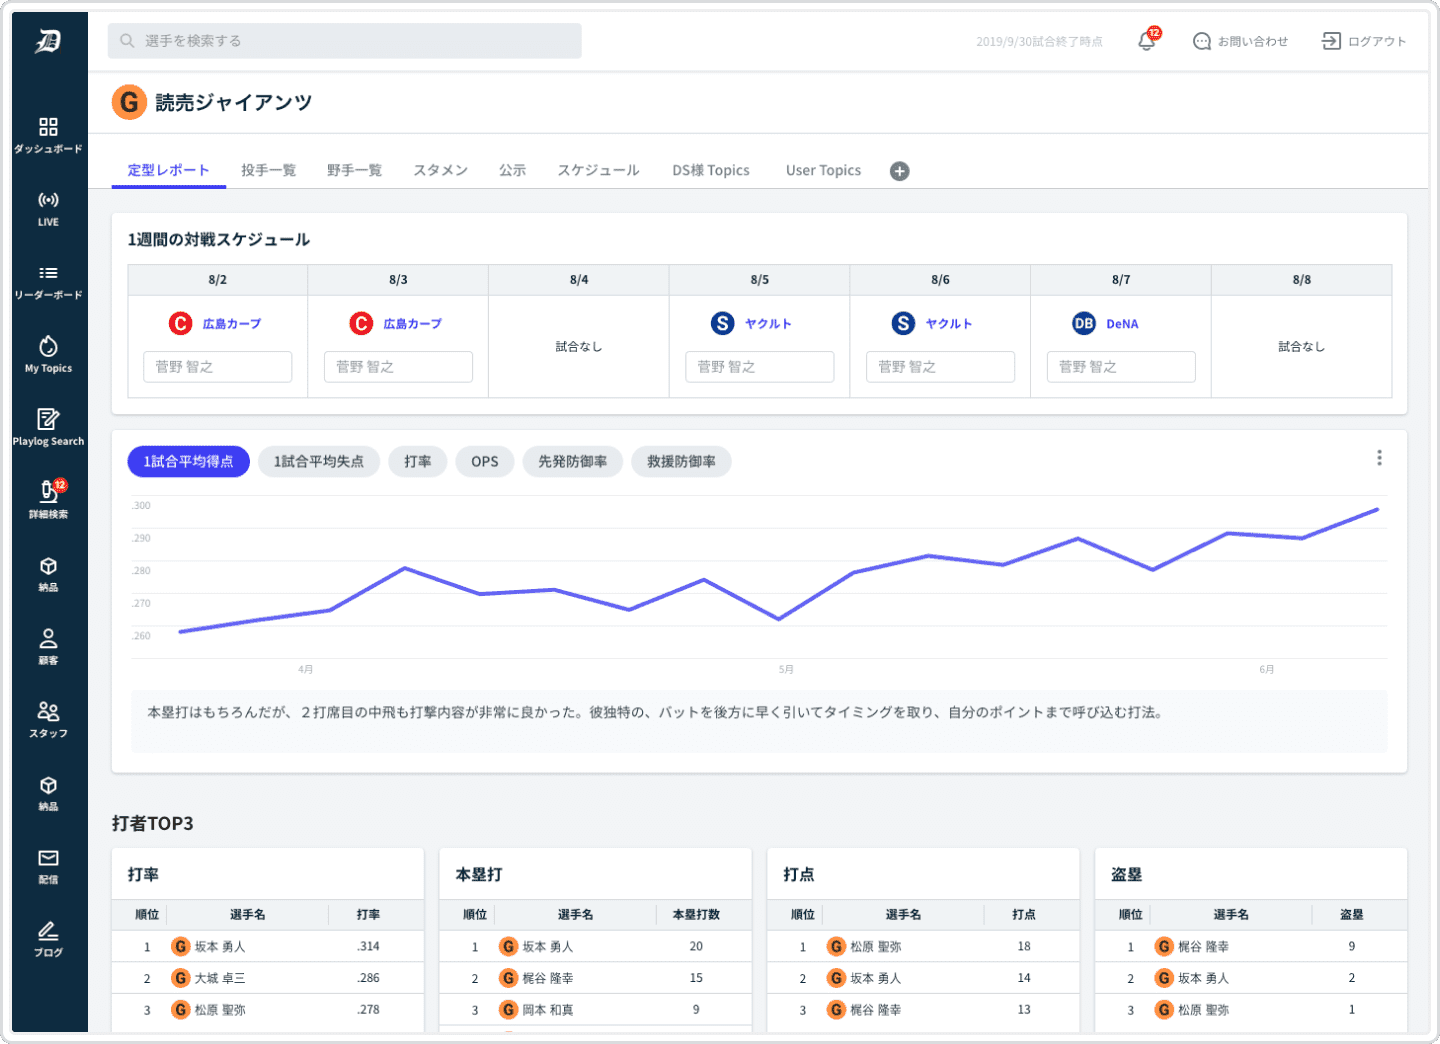
Task: Open Playlog Search icon
Action: pyautogui.click(x=48, y=419)
